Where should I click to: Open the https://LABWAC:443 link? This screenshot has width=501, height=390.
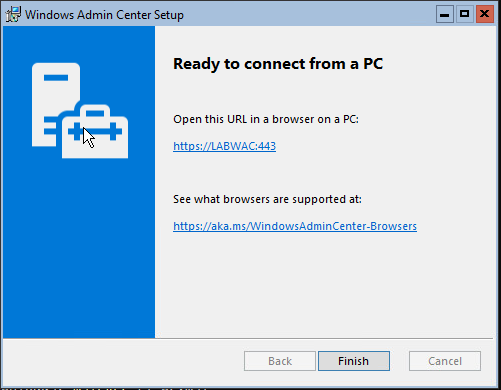(224, 146)
